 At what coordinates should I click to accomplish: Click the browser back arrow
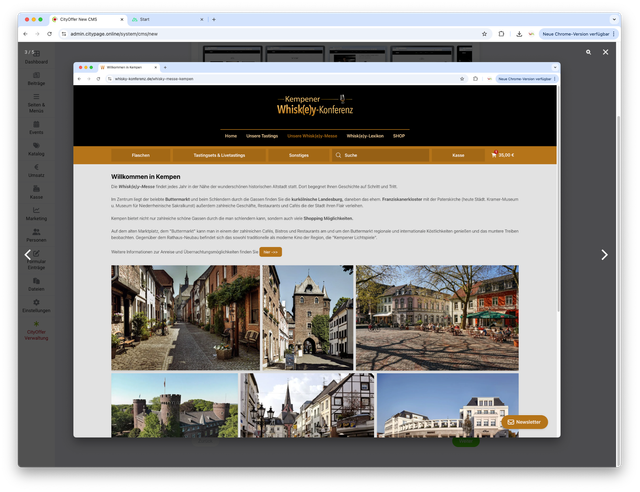click(x=25, y=33)
